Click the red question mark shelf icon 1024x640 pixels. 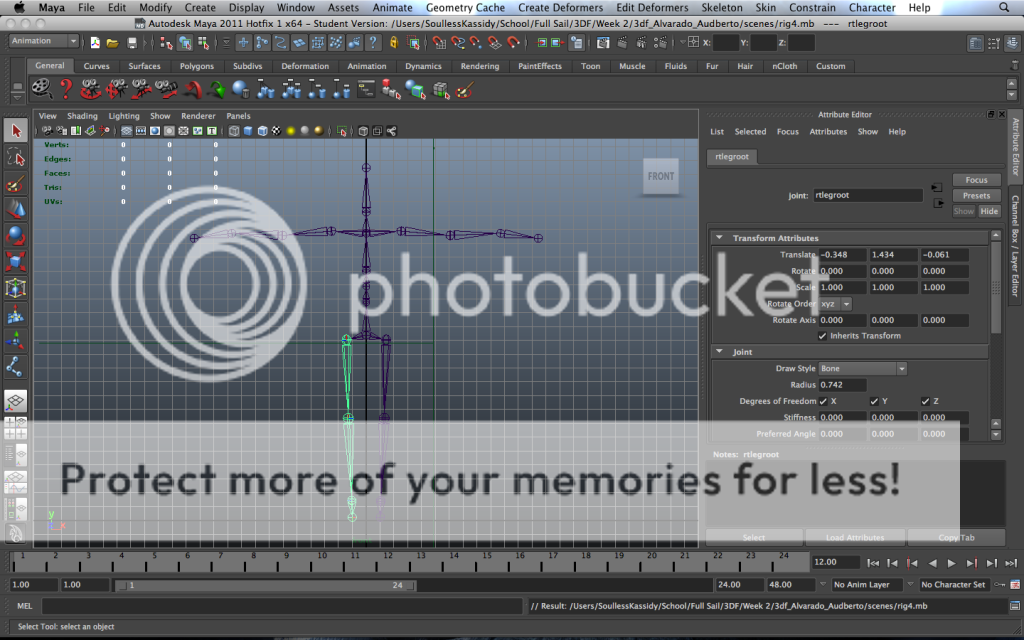coord(65,90)
